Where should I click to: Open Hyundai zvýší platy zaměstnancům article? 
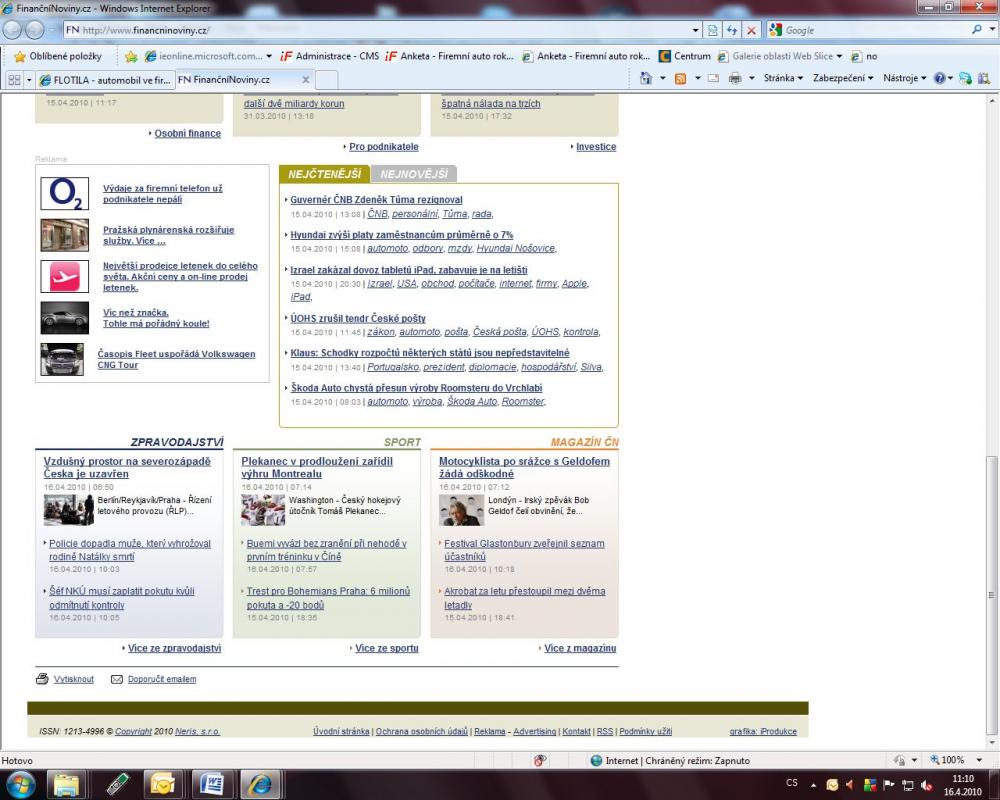402,235
